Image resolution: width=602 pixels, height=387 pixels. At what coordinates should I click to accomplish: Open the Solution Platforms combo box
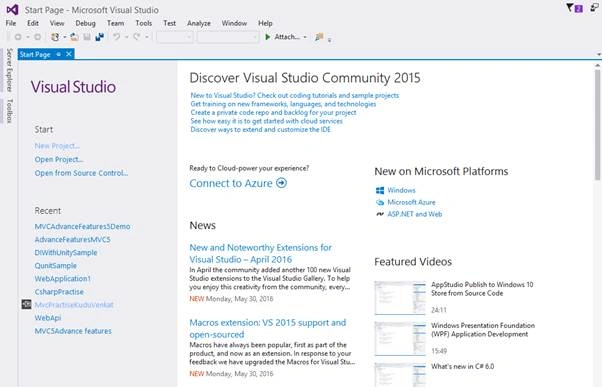[x=227, y=37]
